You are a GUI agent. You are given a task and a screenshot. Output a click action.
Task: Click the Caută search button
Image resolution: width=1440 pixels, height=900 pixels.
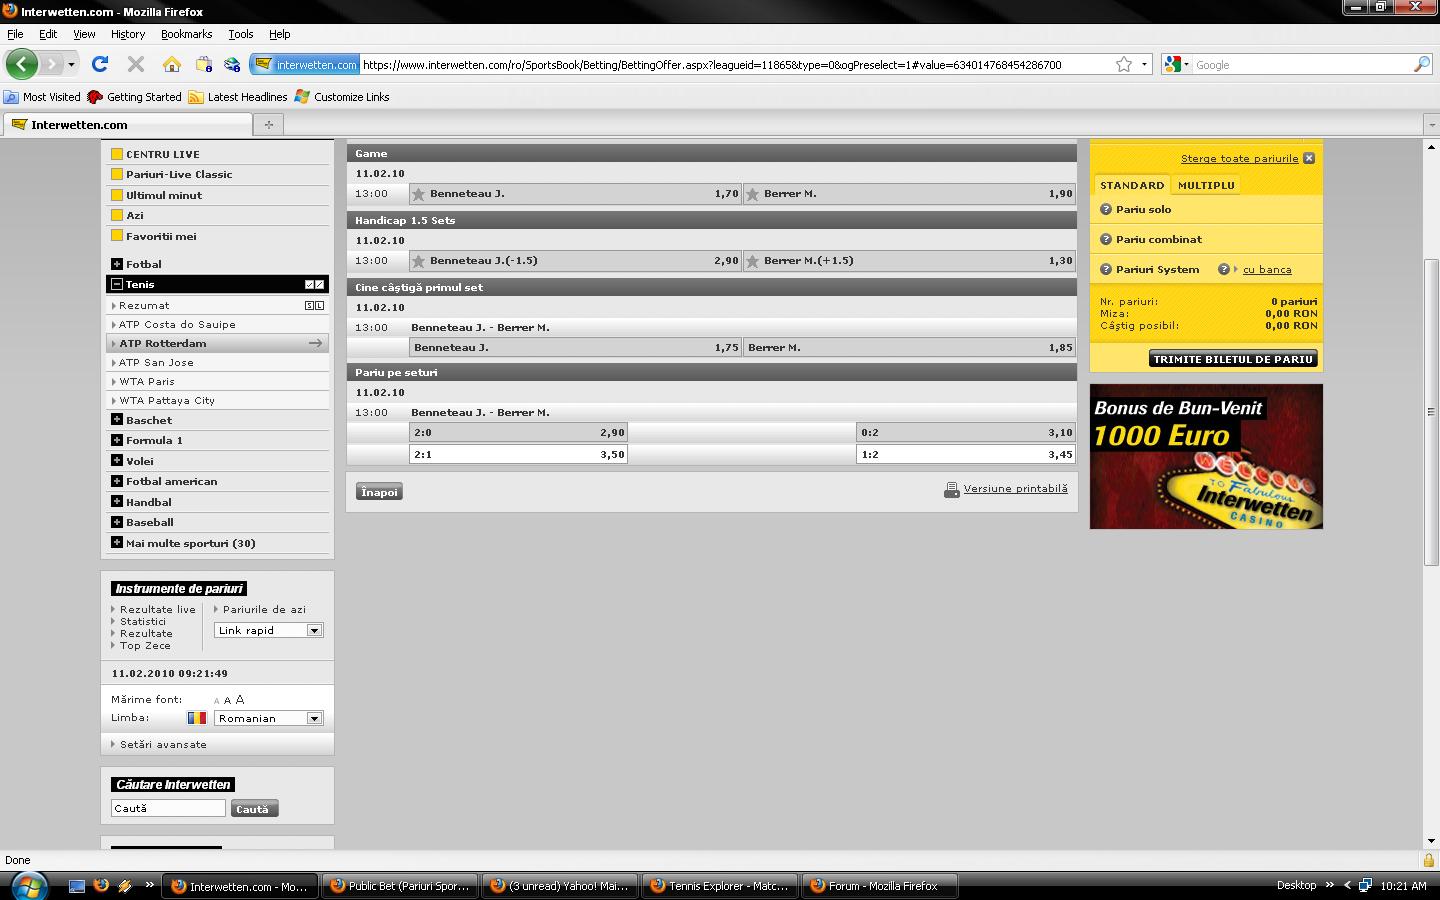pos(254,809)
